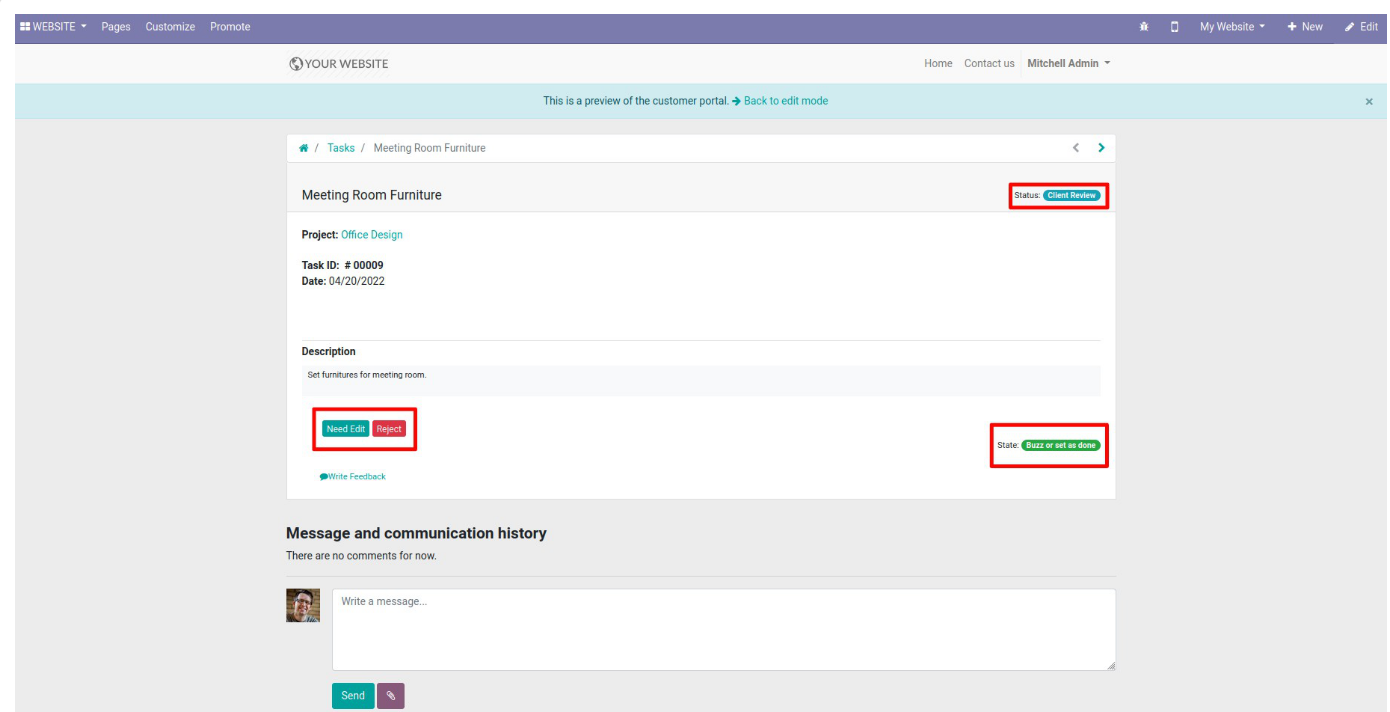Click the bug debug icon
The height and width of the screenshot is (712, 1390).
coord(1144,26)
